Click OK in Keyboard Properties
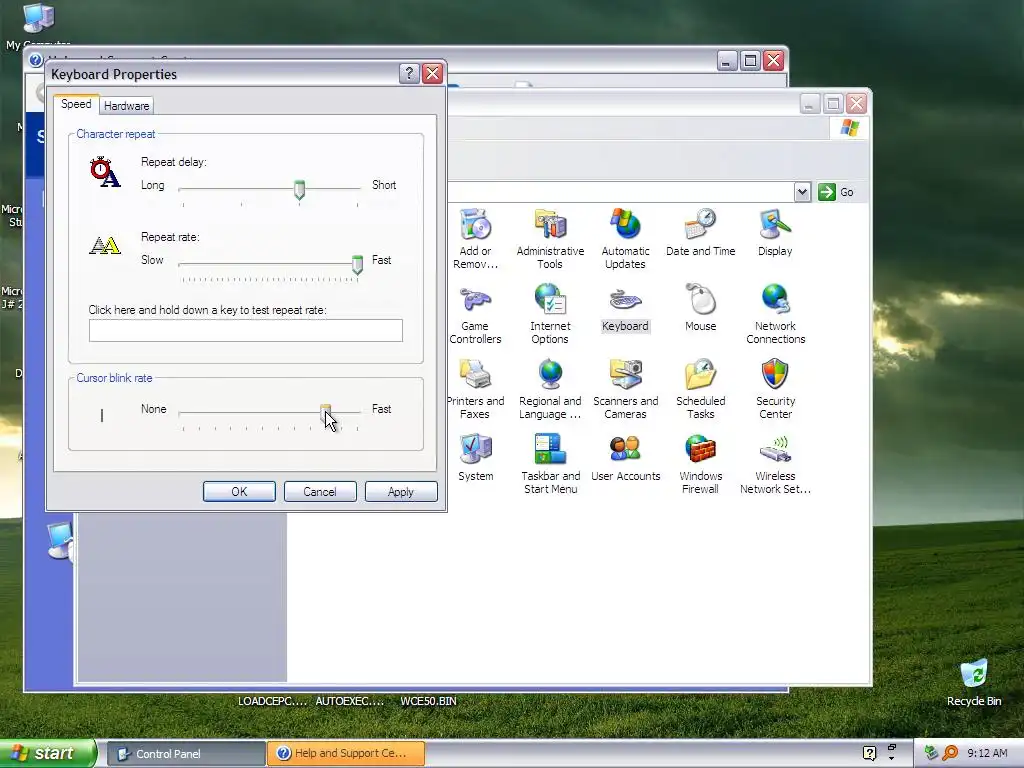 (239, 492)
